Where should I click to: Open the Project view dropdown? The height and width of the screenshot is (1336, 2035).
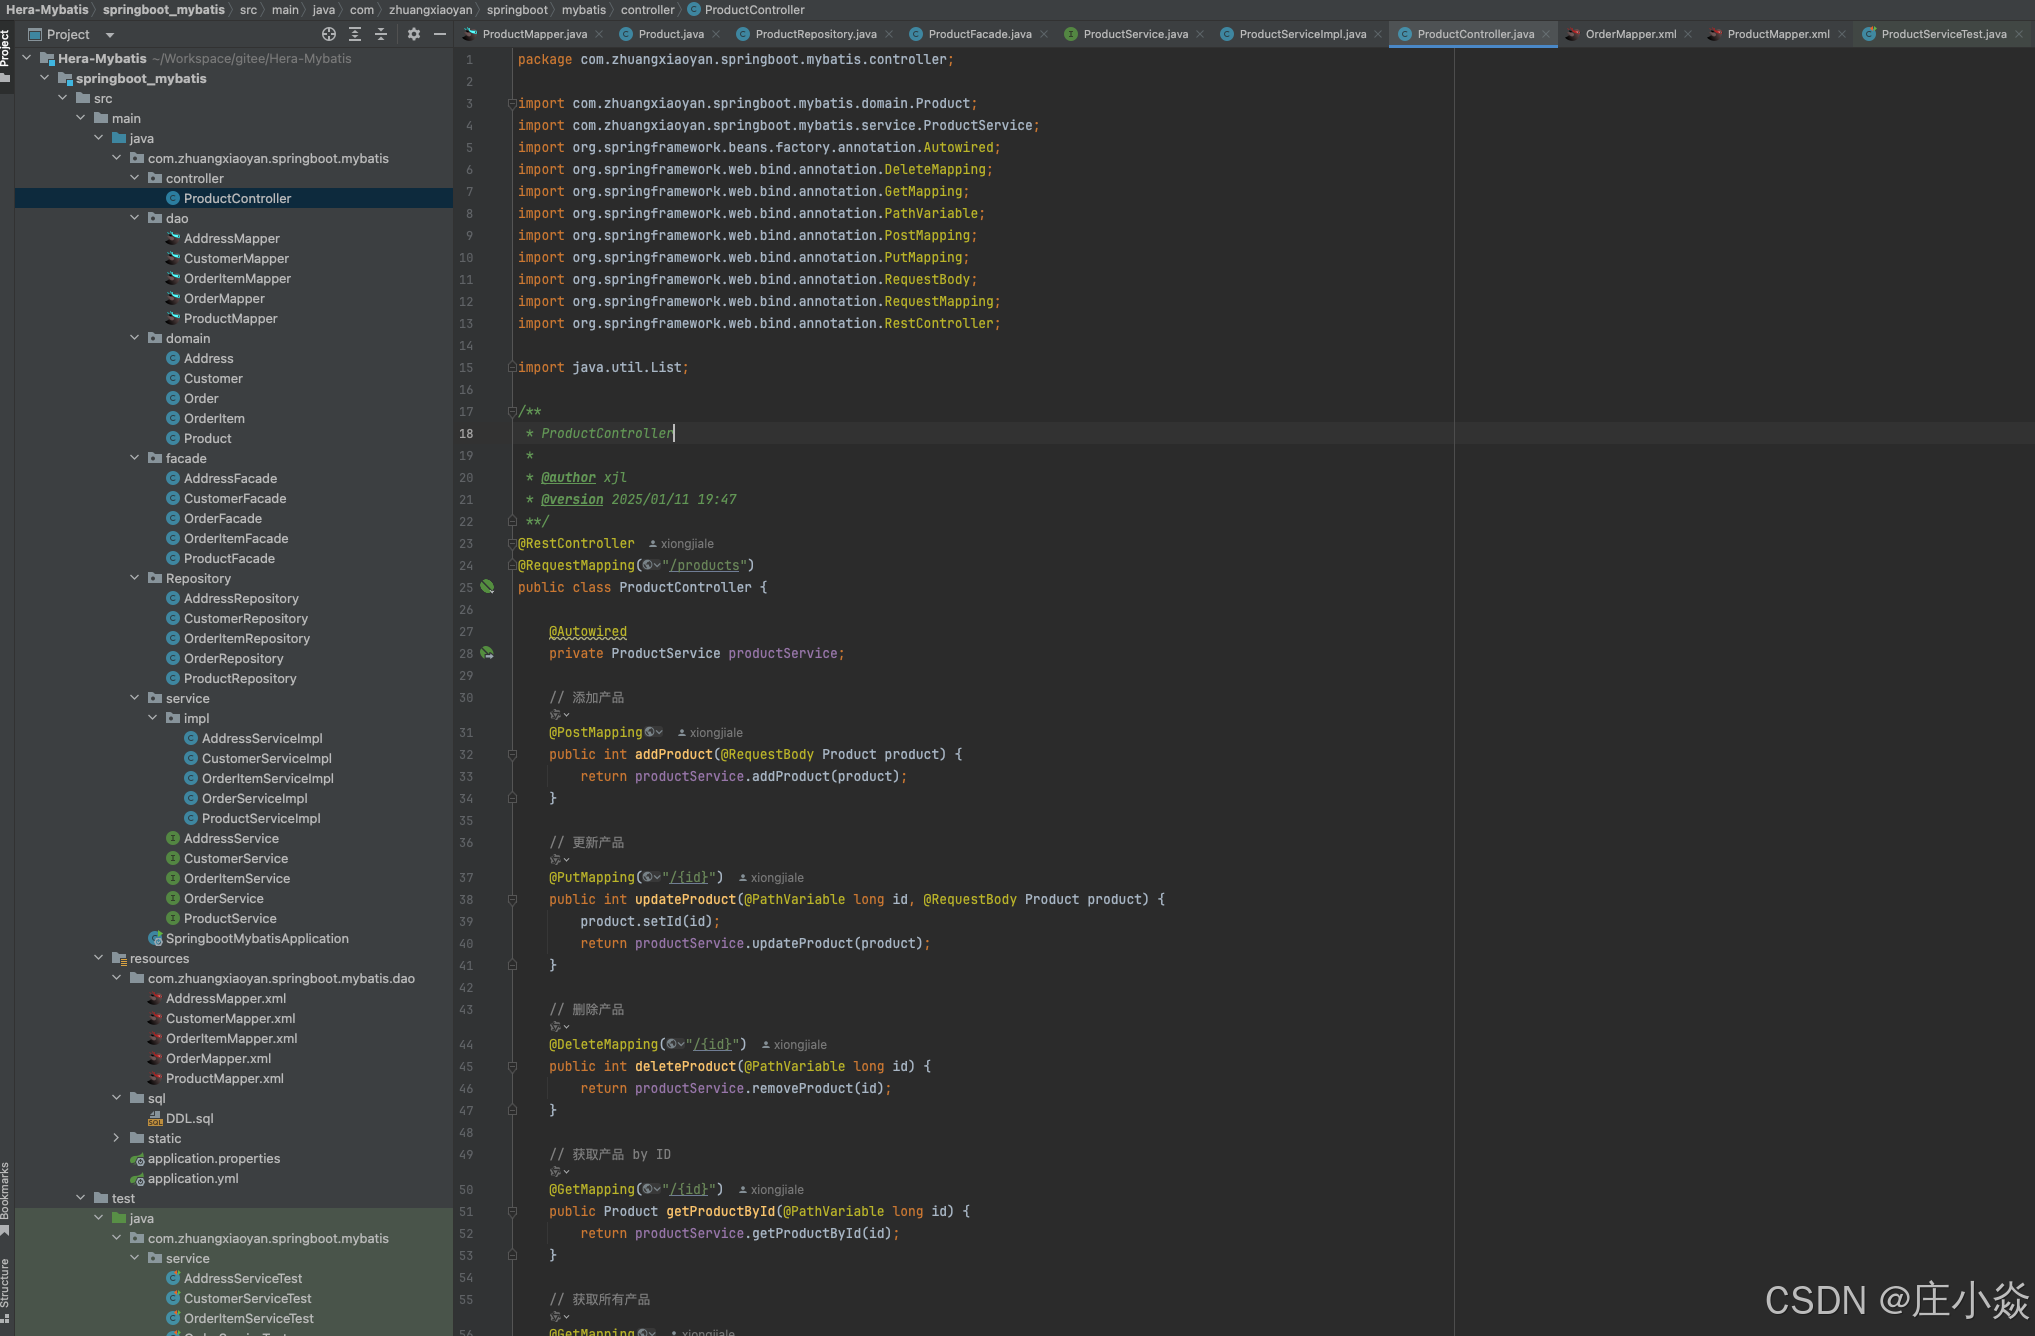110,34
